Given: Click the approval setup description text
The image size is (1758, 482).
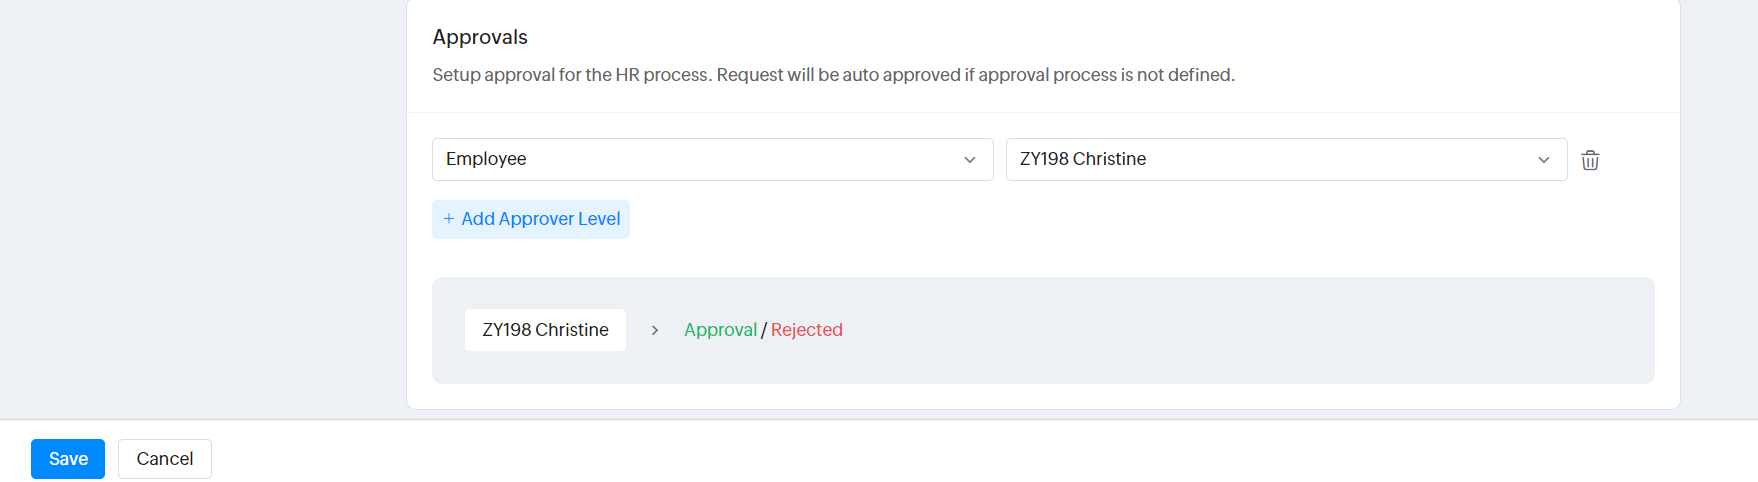Looking at the screenshot, I should [x=833, y=75].
